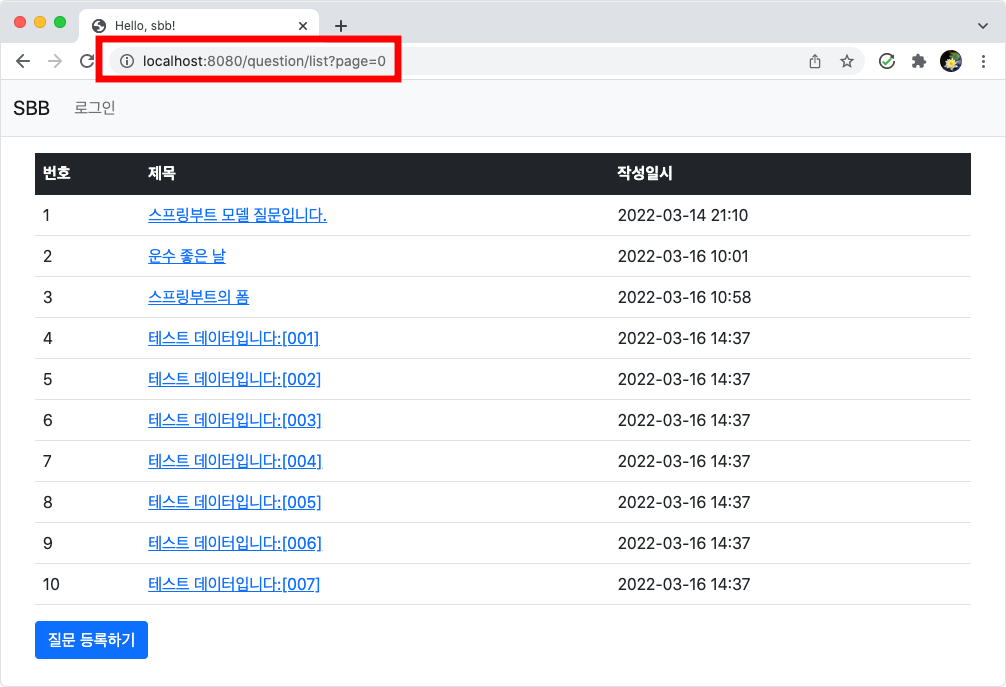Screen dimensions: 1006x687
Task: Expand the tab search chevron
Action: click(x=982, y=26)
